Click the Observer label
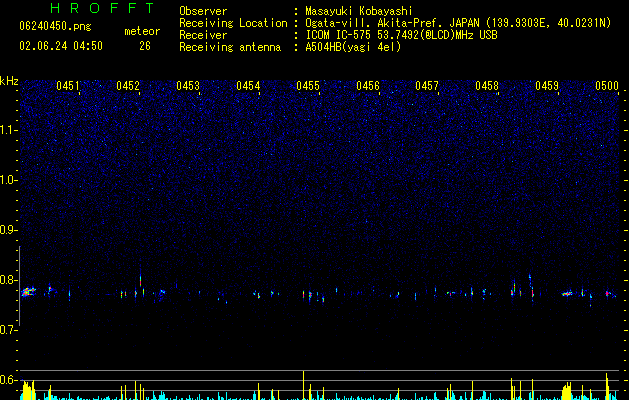The image size is (629, 400). (203, 11)
